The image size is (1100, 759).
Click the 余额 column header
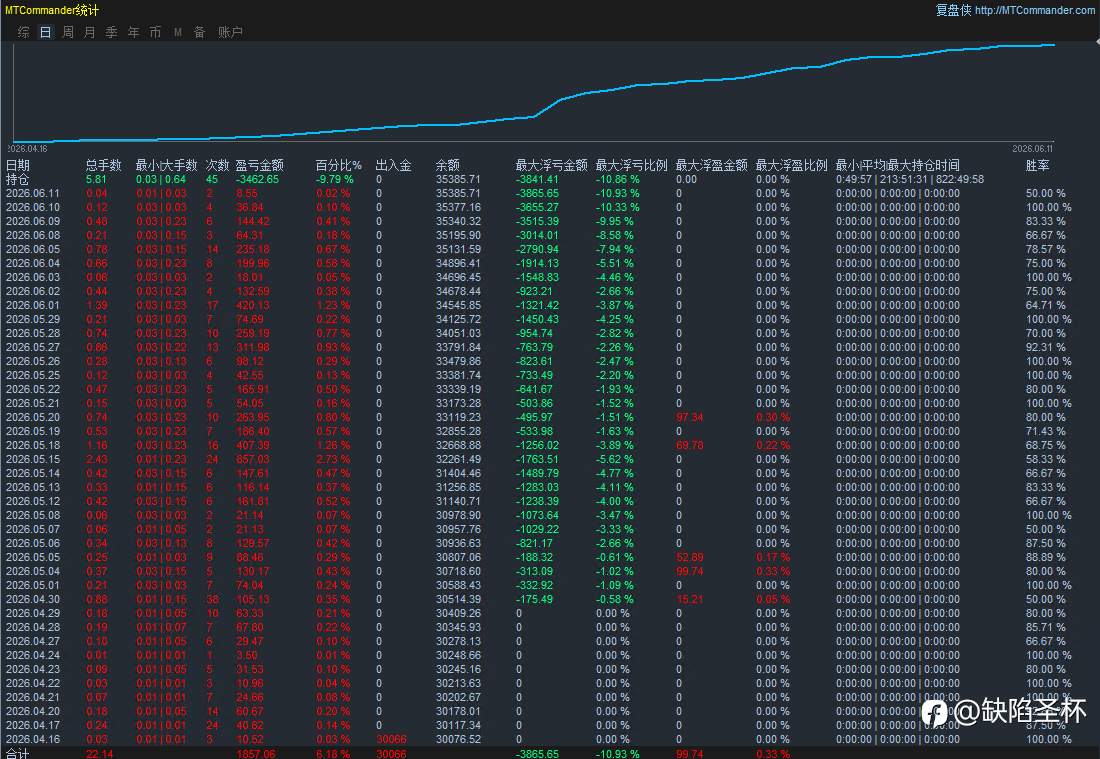(448, 166)
